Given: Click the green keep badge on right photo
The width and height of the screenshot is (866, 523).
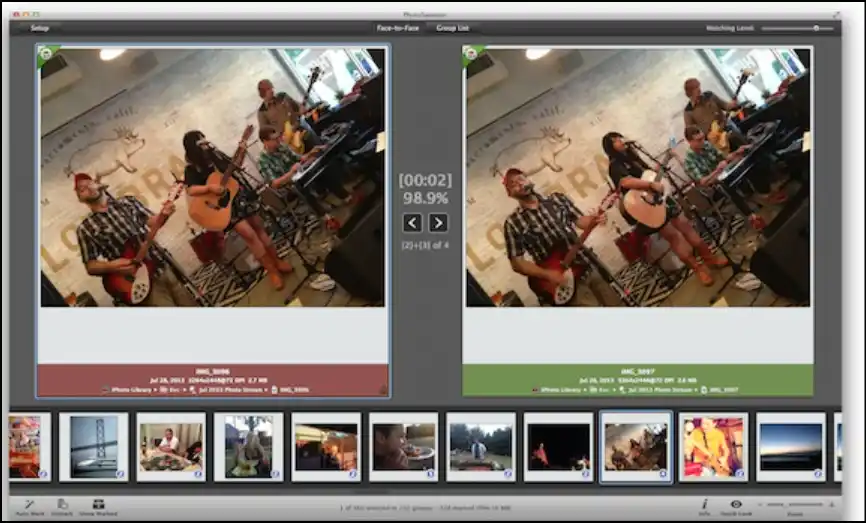Looking at the screenshot, I should (471, 53).
